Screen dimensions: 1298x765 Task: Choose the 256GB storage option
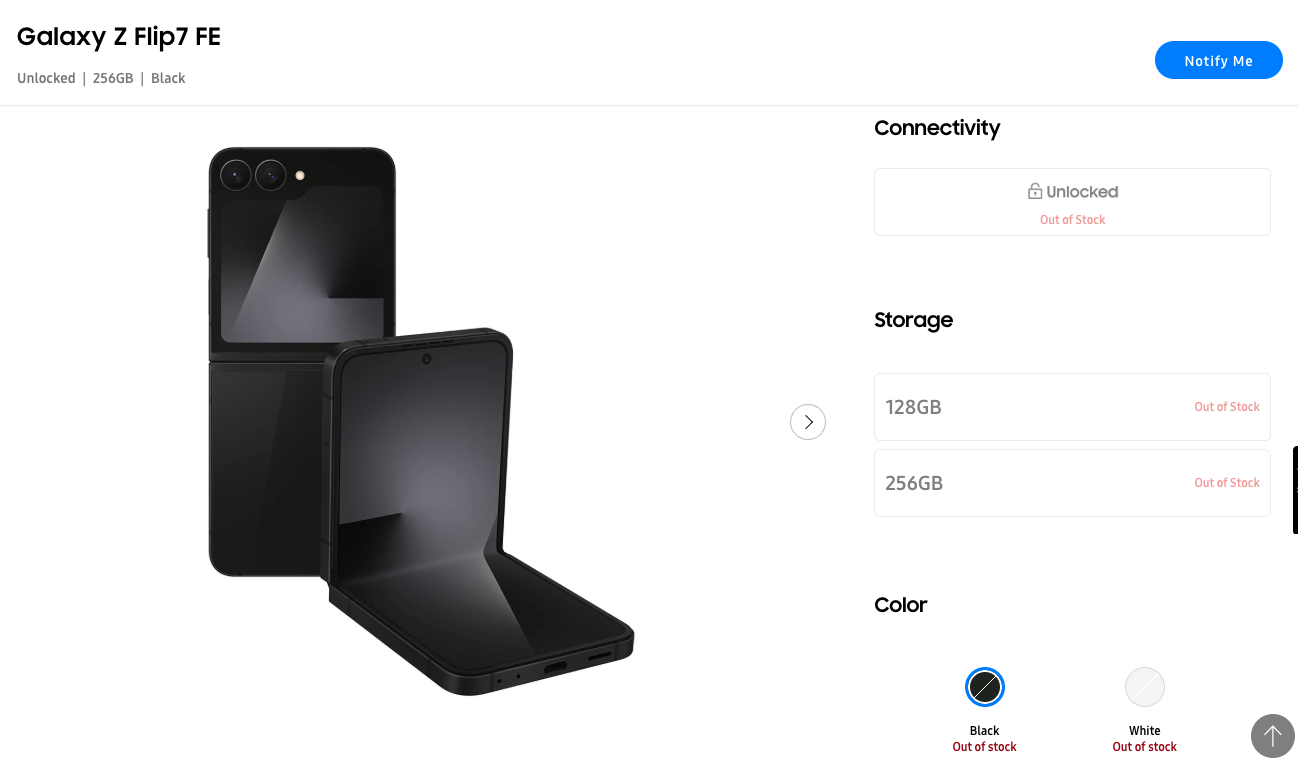(x=1072, y=483)
